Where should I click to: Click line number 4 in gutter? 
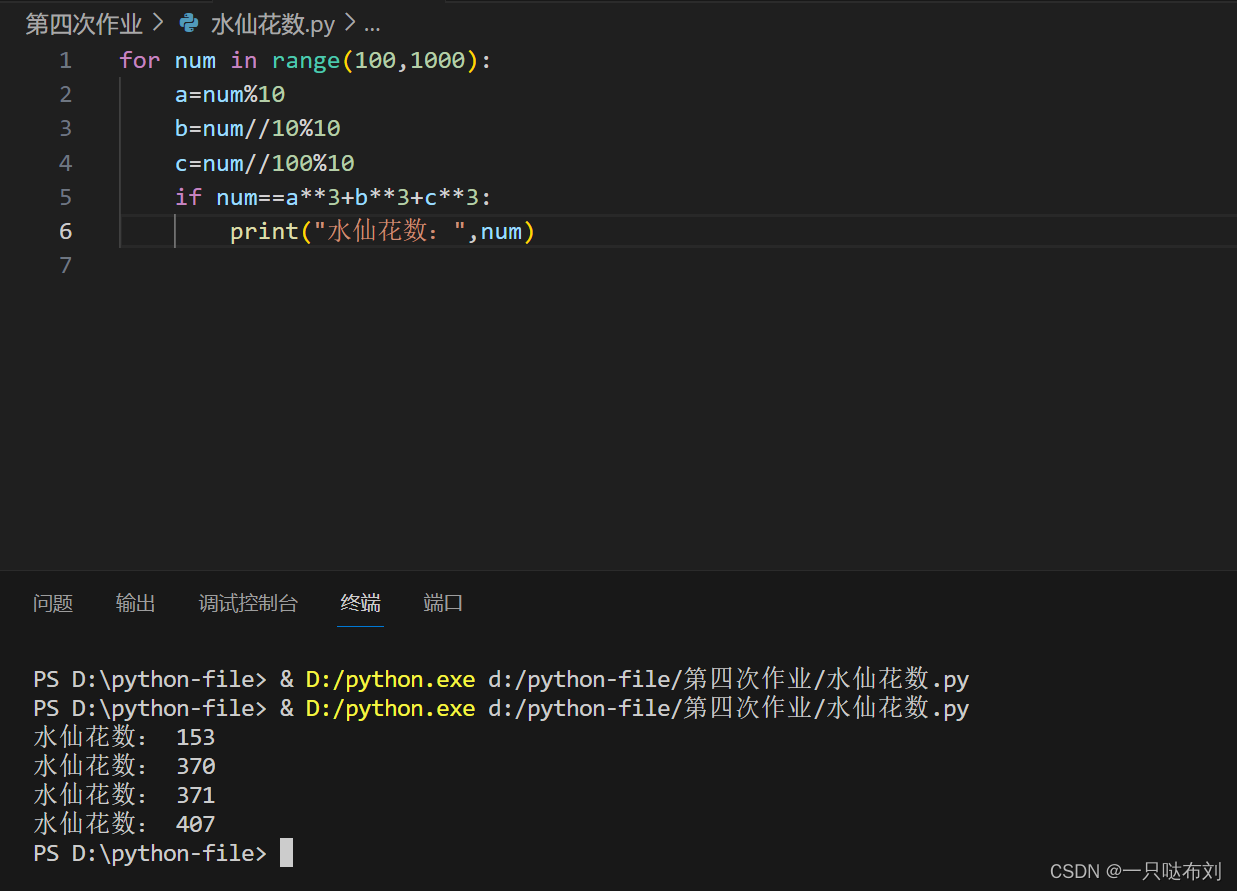[66, 162]
